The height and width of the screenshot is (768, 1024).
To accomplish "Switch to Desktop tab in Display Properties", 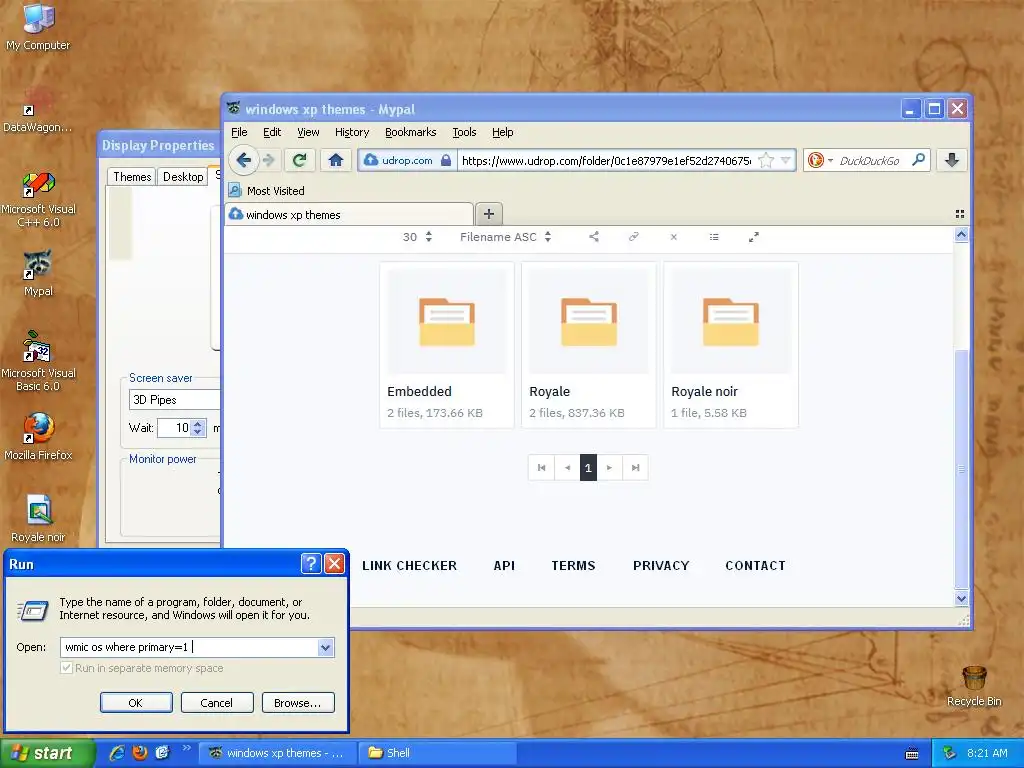I will pyautogui.click(x=183, y=176).
